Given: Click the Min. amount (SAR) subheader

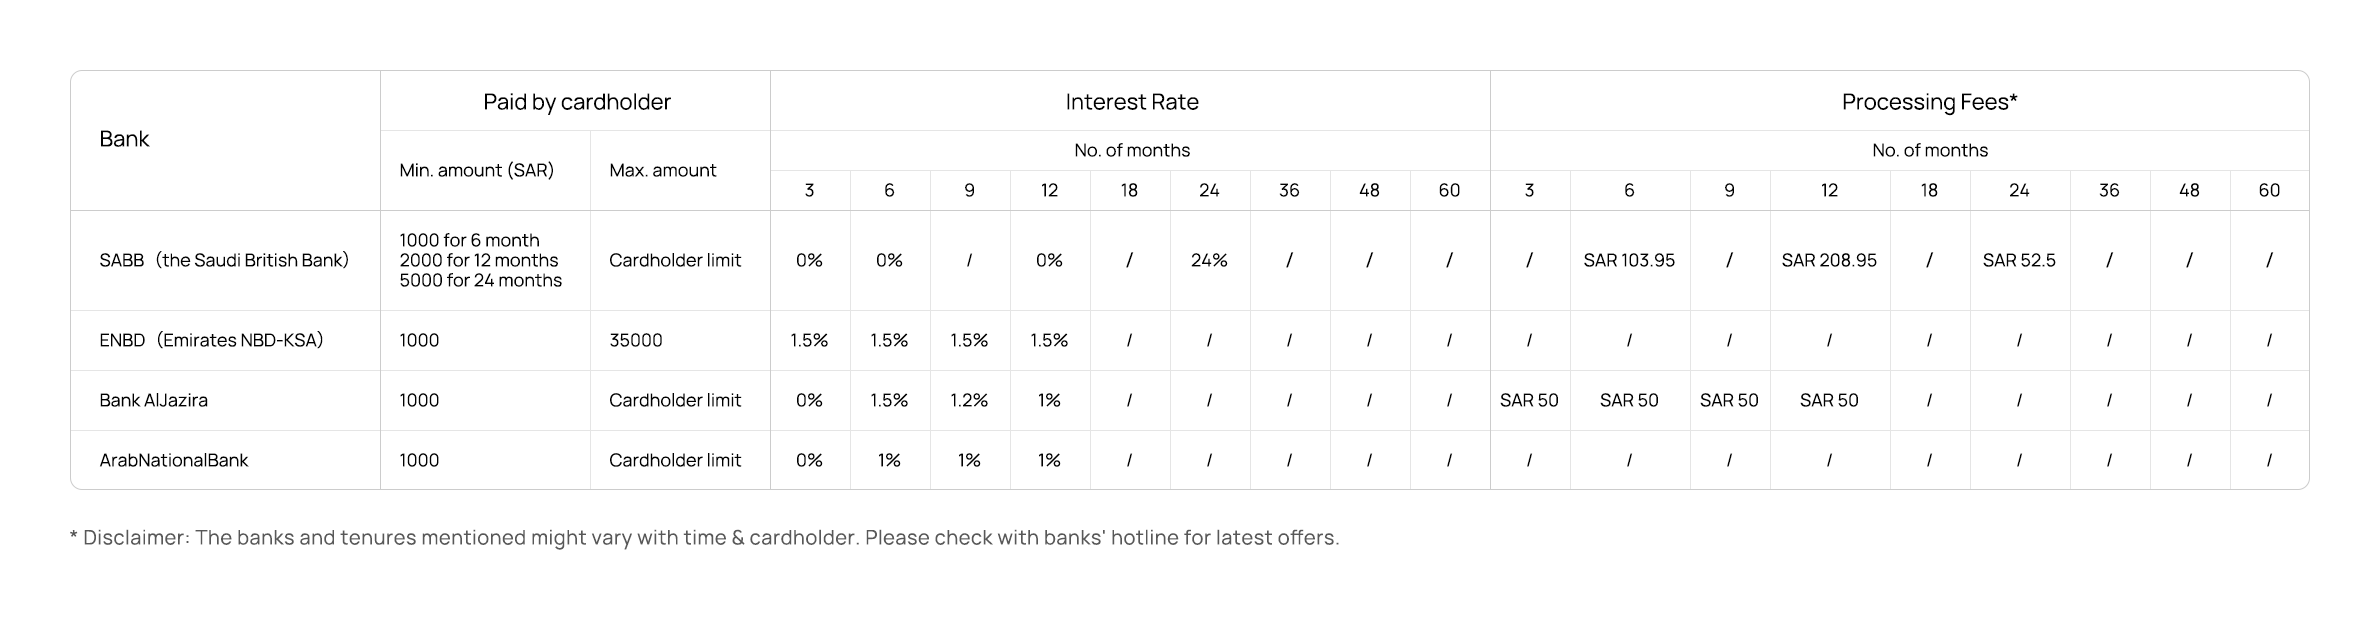Looking at the screenshot, I should pyautogui.click(x=476, y=171).
